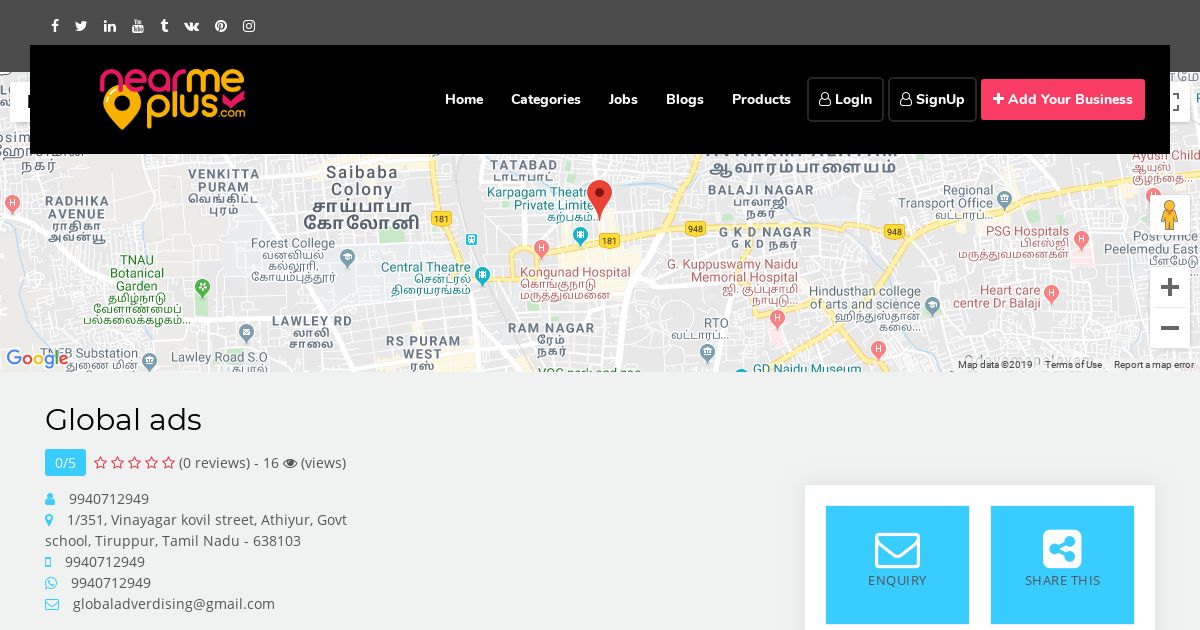
Task: Open the Jobs menu item
Action: pos(623,99)
